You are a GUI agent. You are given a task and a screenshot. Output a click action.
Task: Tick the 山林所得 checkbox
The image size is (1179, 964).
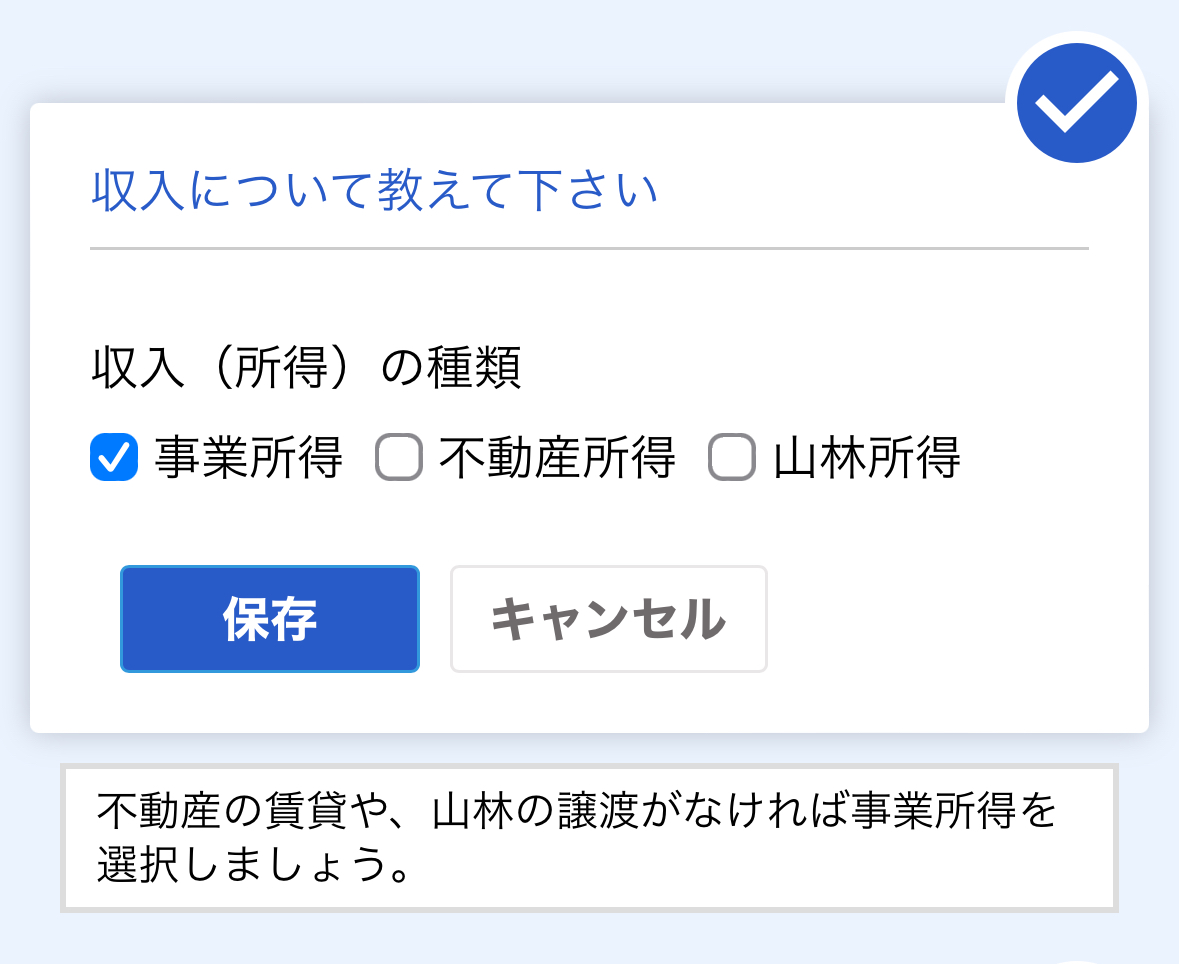(732, 457)
